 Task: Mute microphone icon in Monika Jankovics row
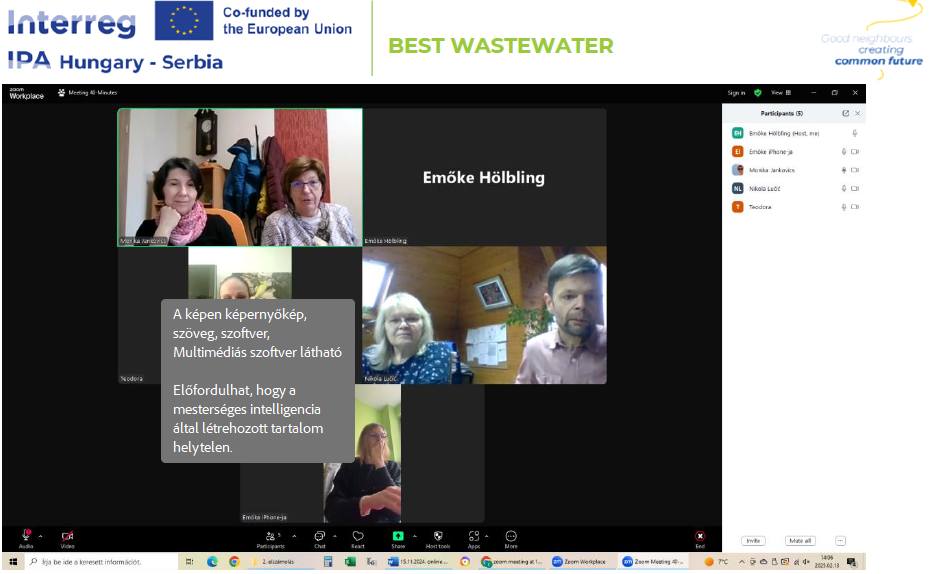pos(844,170)
